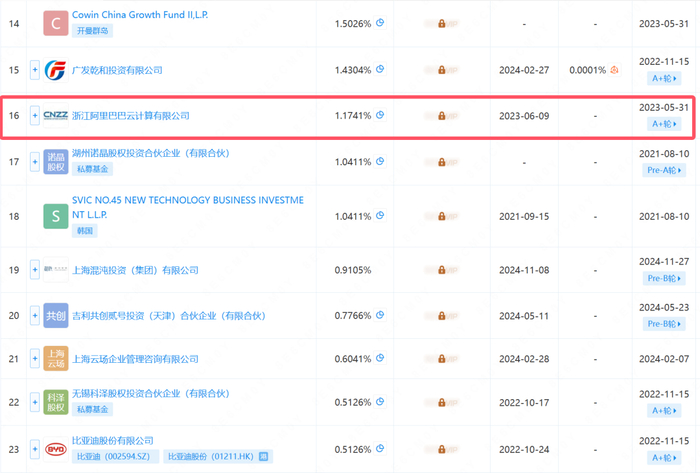Click VIP lock icon in 吉利共创 row

tap(442, 316)
